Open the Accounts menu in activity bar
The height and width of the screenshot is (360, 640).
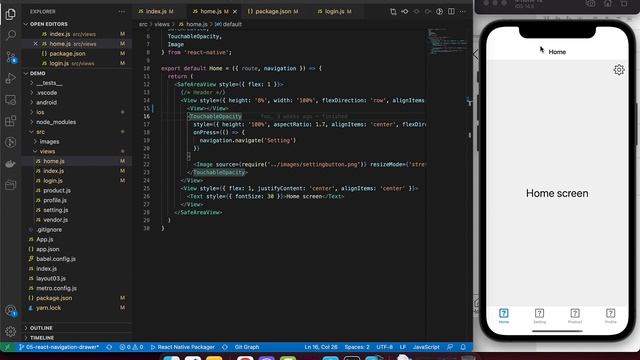click(11, 311)
